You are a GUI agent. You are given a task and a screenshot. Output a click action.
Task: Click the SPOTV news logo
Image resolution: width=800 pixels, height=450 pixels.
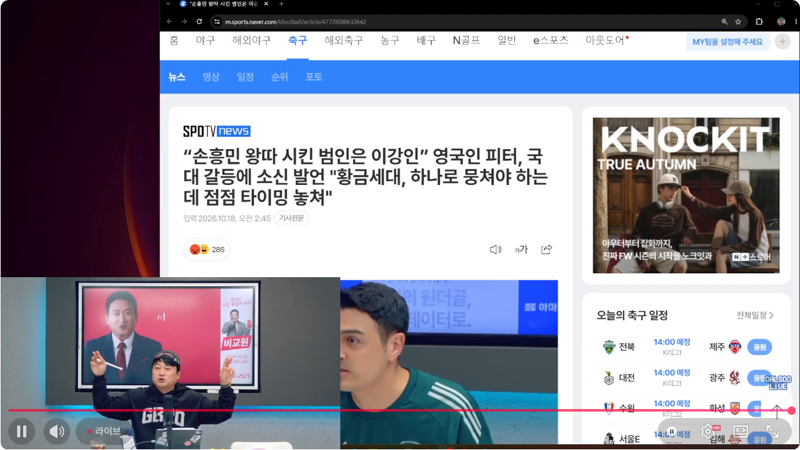(217, 131)
